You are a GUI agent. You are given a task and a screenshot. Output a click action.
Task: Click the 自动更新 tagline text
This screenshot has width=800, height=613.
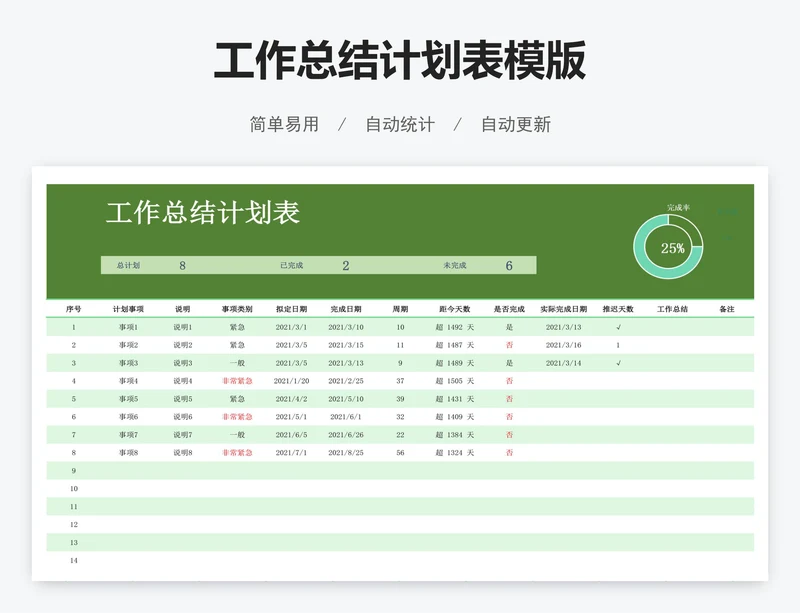516,125
